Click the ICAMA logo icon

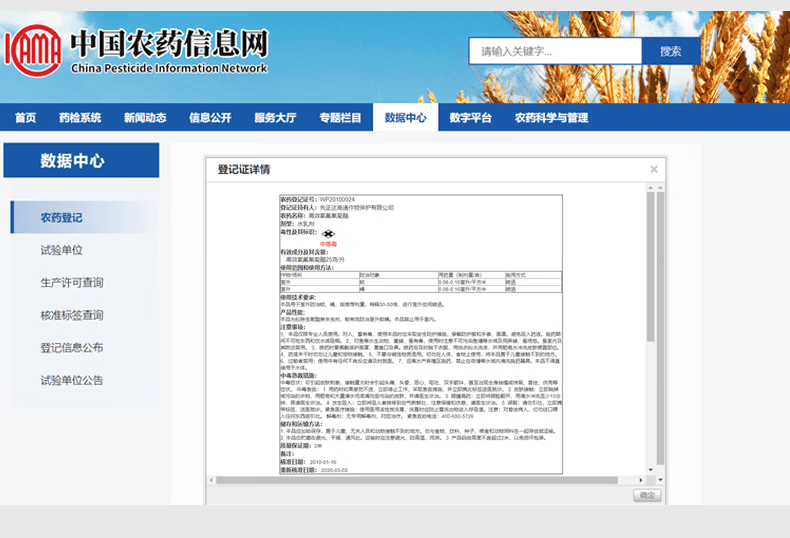tap(33, 50)
